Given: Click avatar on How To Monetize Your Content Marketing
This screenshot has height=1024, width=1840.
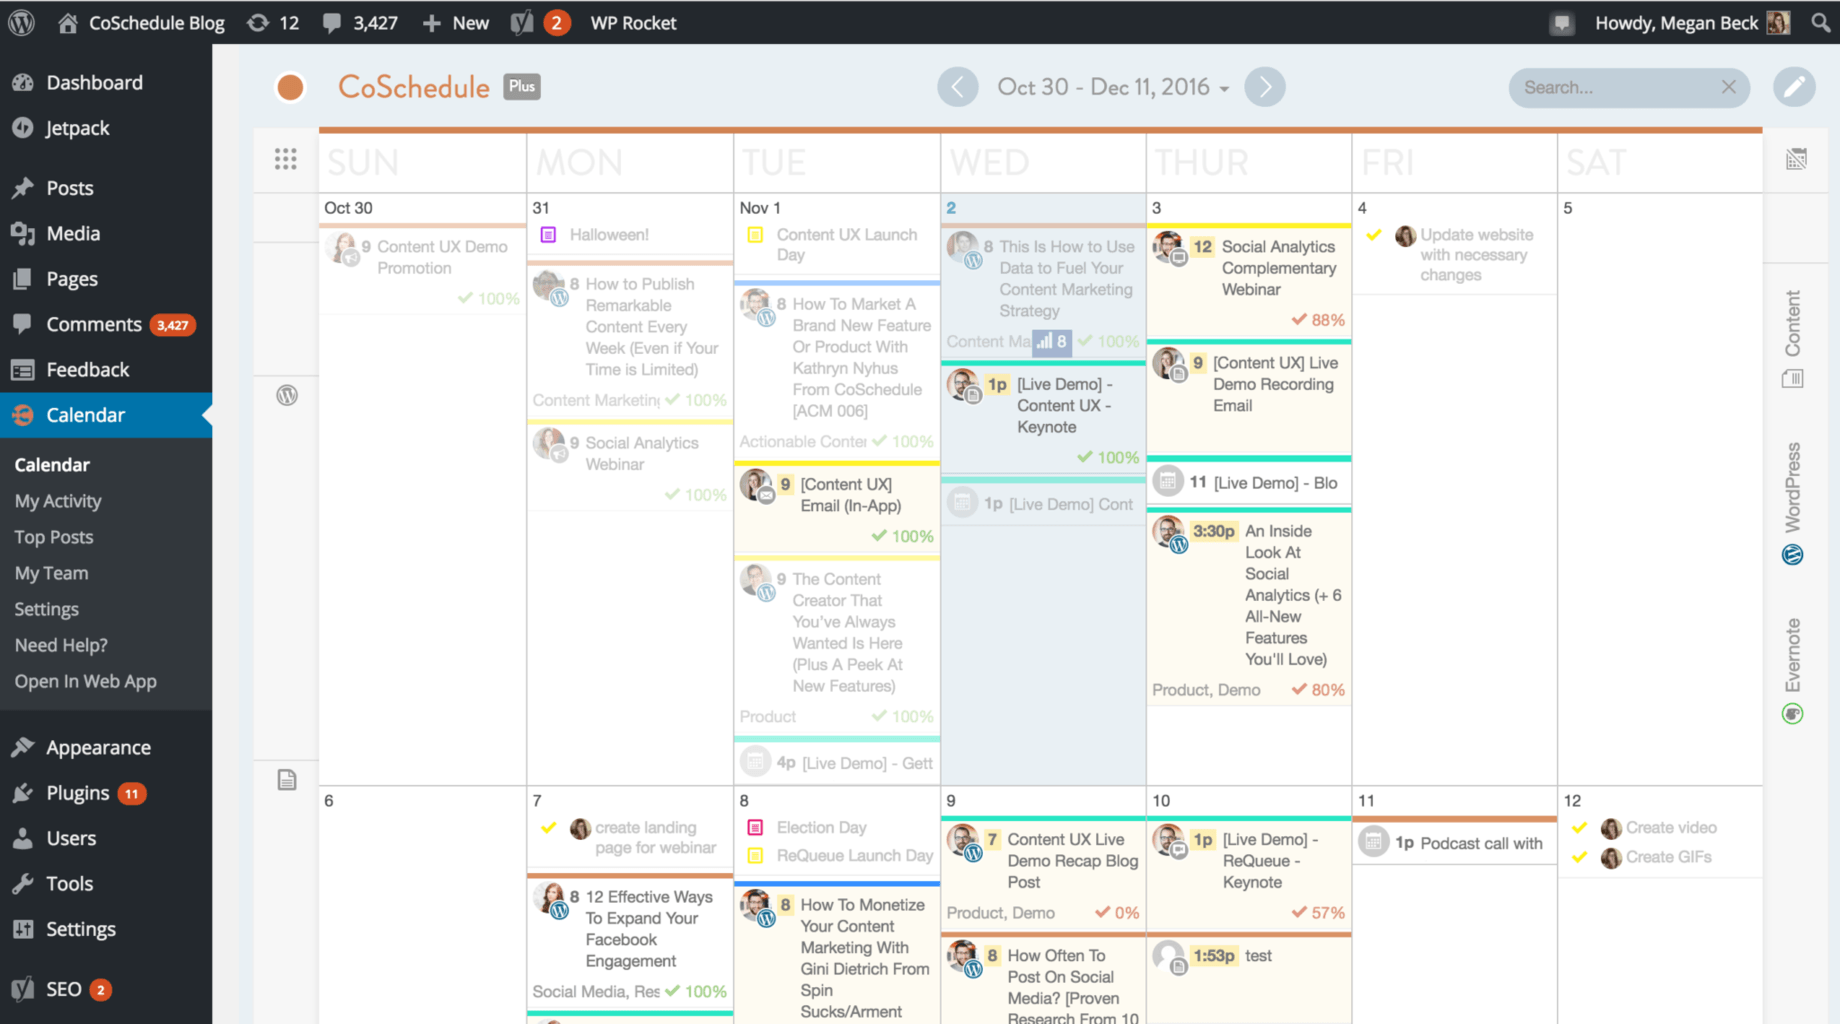Looking at the screenshot, I should pos(757,907).
